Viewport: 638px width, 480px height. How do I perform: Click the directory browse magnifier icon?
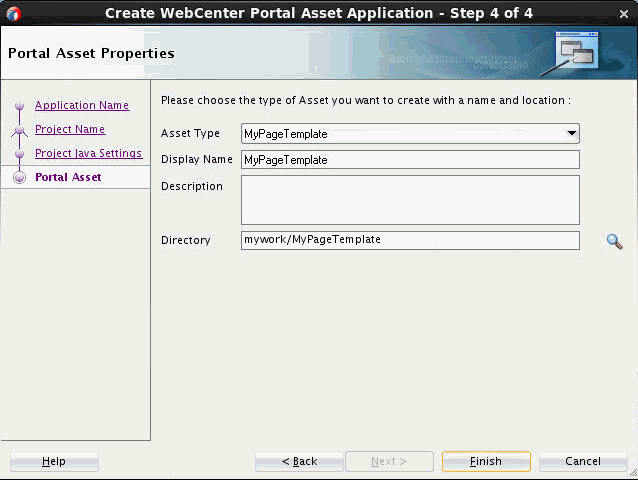tap(614, 241)
